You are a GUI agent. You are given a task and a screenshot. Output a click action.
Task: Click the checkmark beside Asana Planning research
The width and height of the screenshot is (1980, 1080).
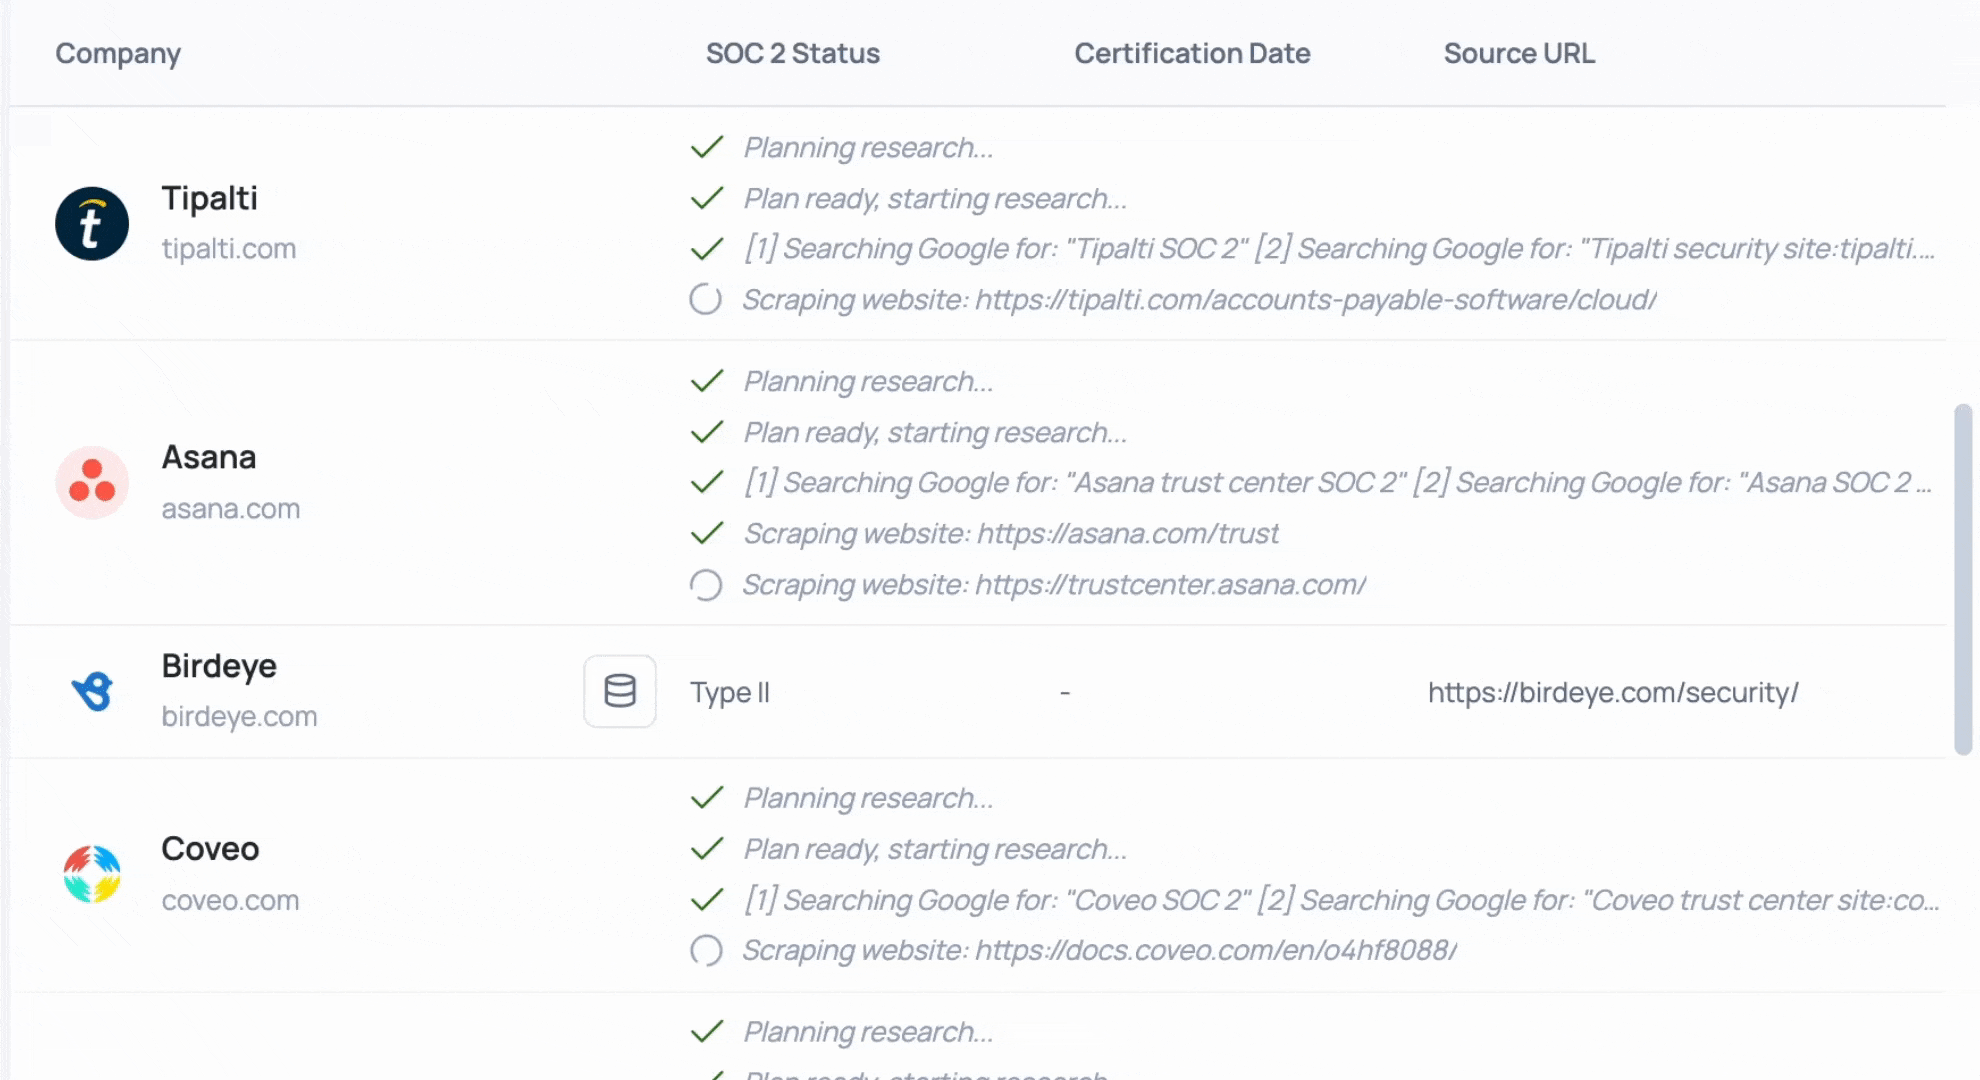pos(707,382)
